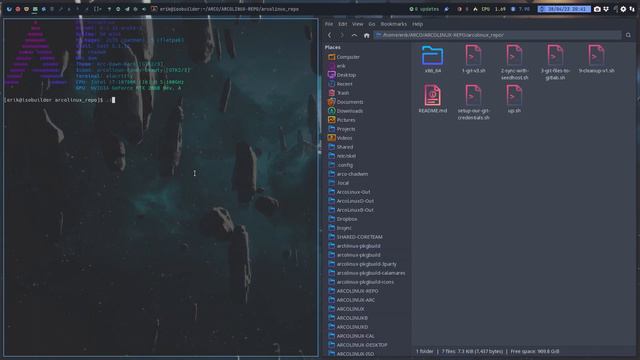Open the ARCOLINUX-DESKTOP bookmark

358,345
